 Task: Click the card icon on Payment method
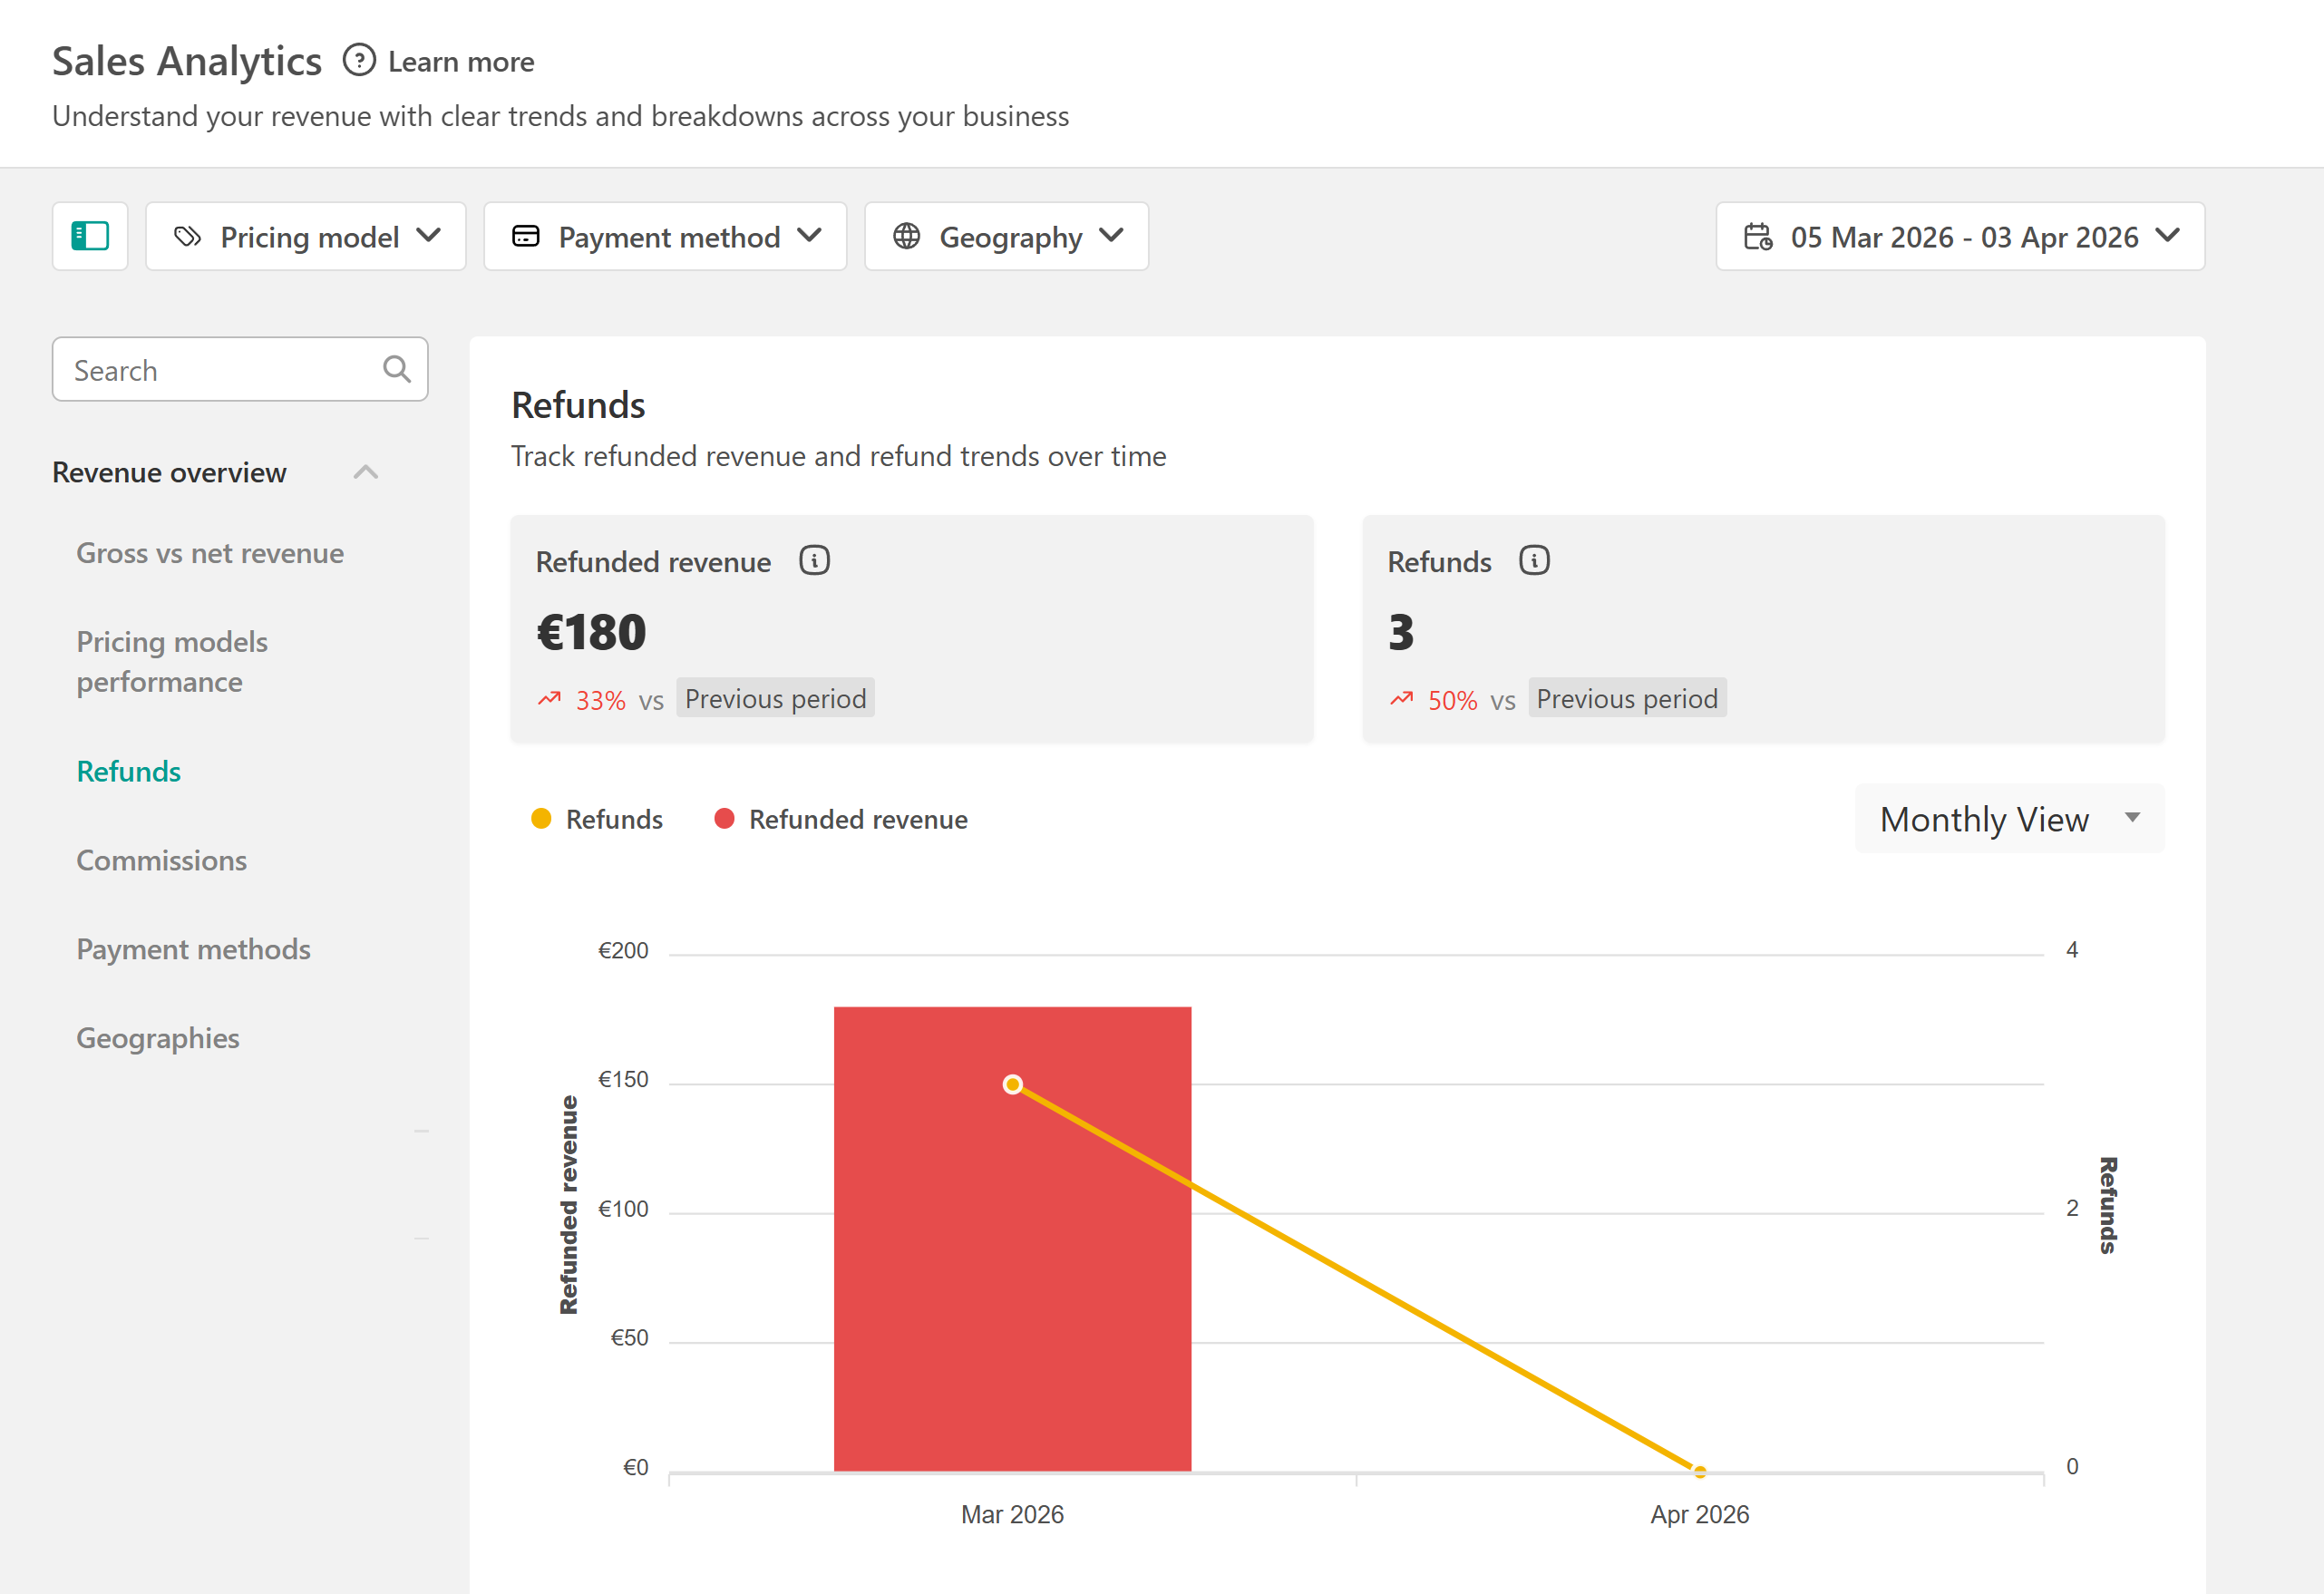tap(525, 237)
